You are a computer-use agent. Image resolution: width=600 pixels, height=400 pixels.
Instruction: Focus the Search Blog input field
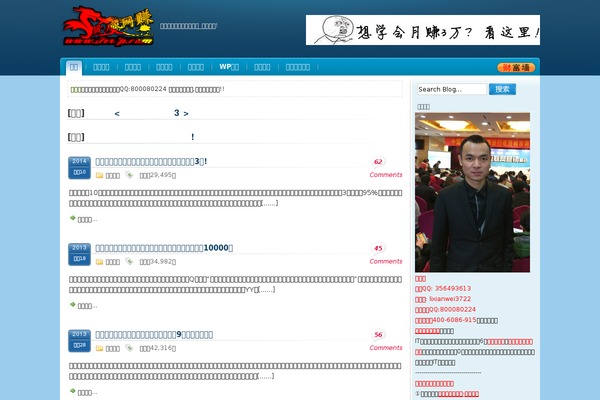tap(452, 89)
